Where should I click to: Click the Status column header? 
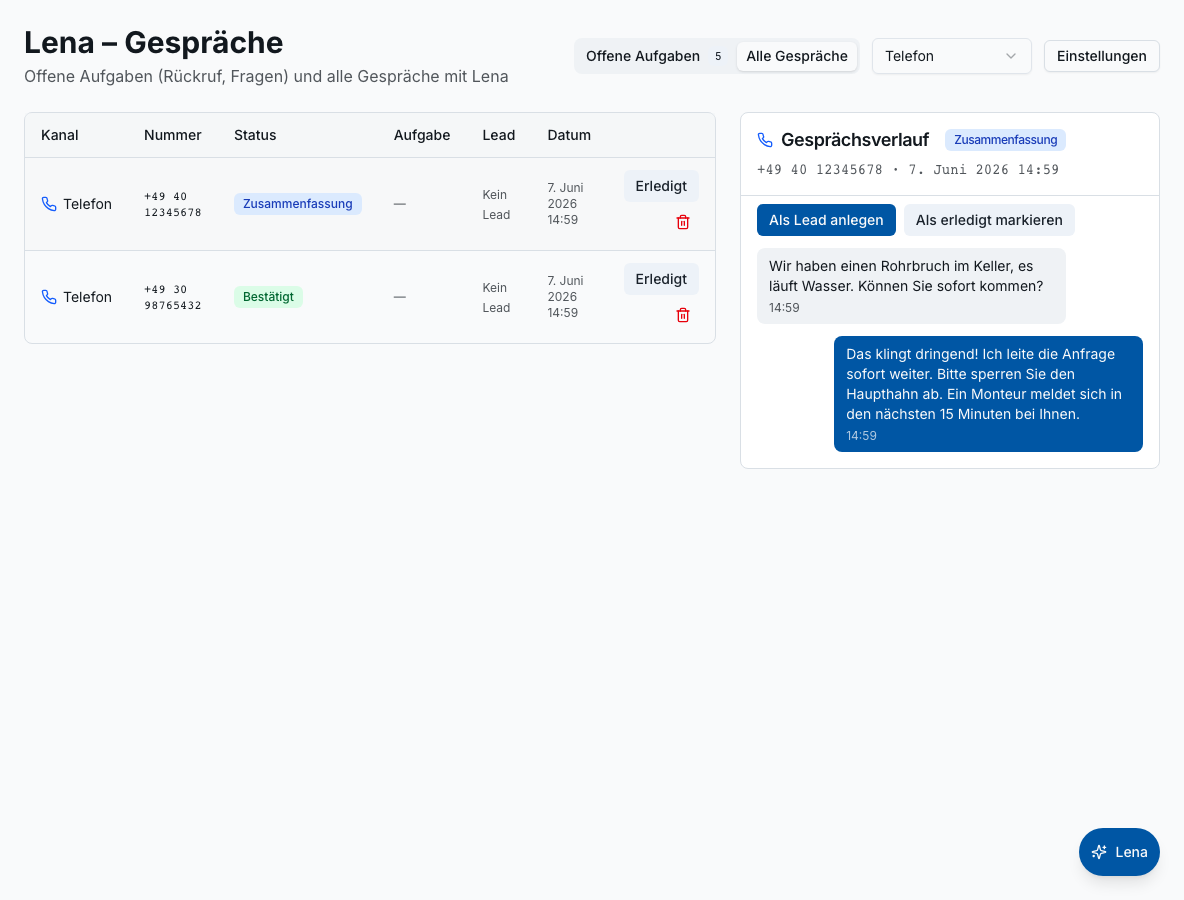(255, 135)
